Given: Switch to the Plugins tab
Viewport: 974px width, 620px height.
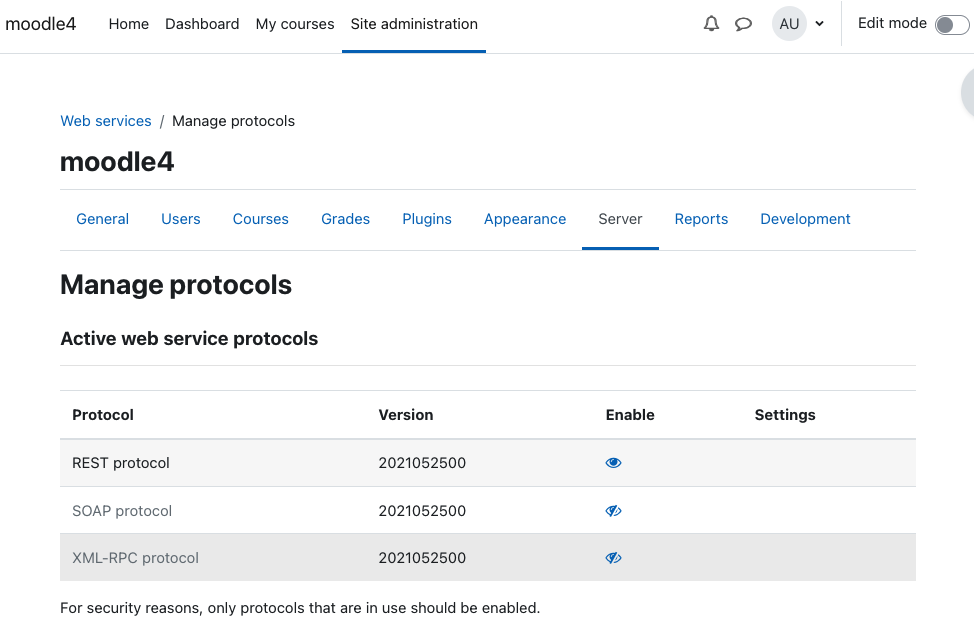Looking at the screenshot, I should (427, 219).
